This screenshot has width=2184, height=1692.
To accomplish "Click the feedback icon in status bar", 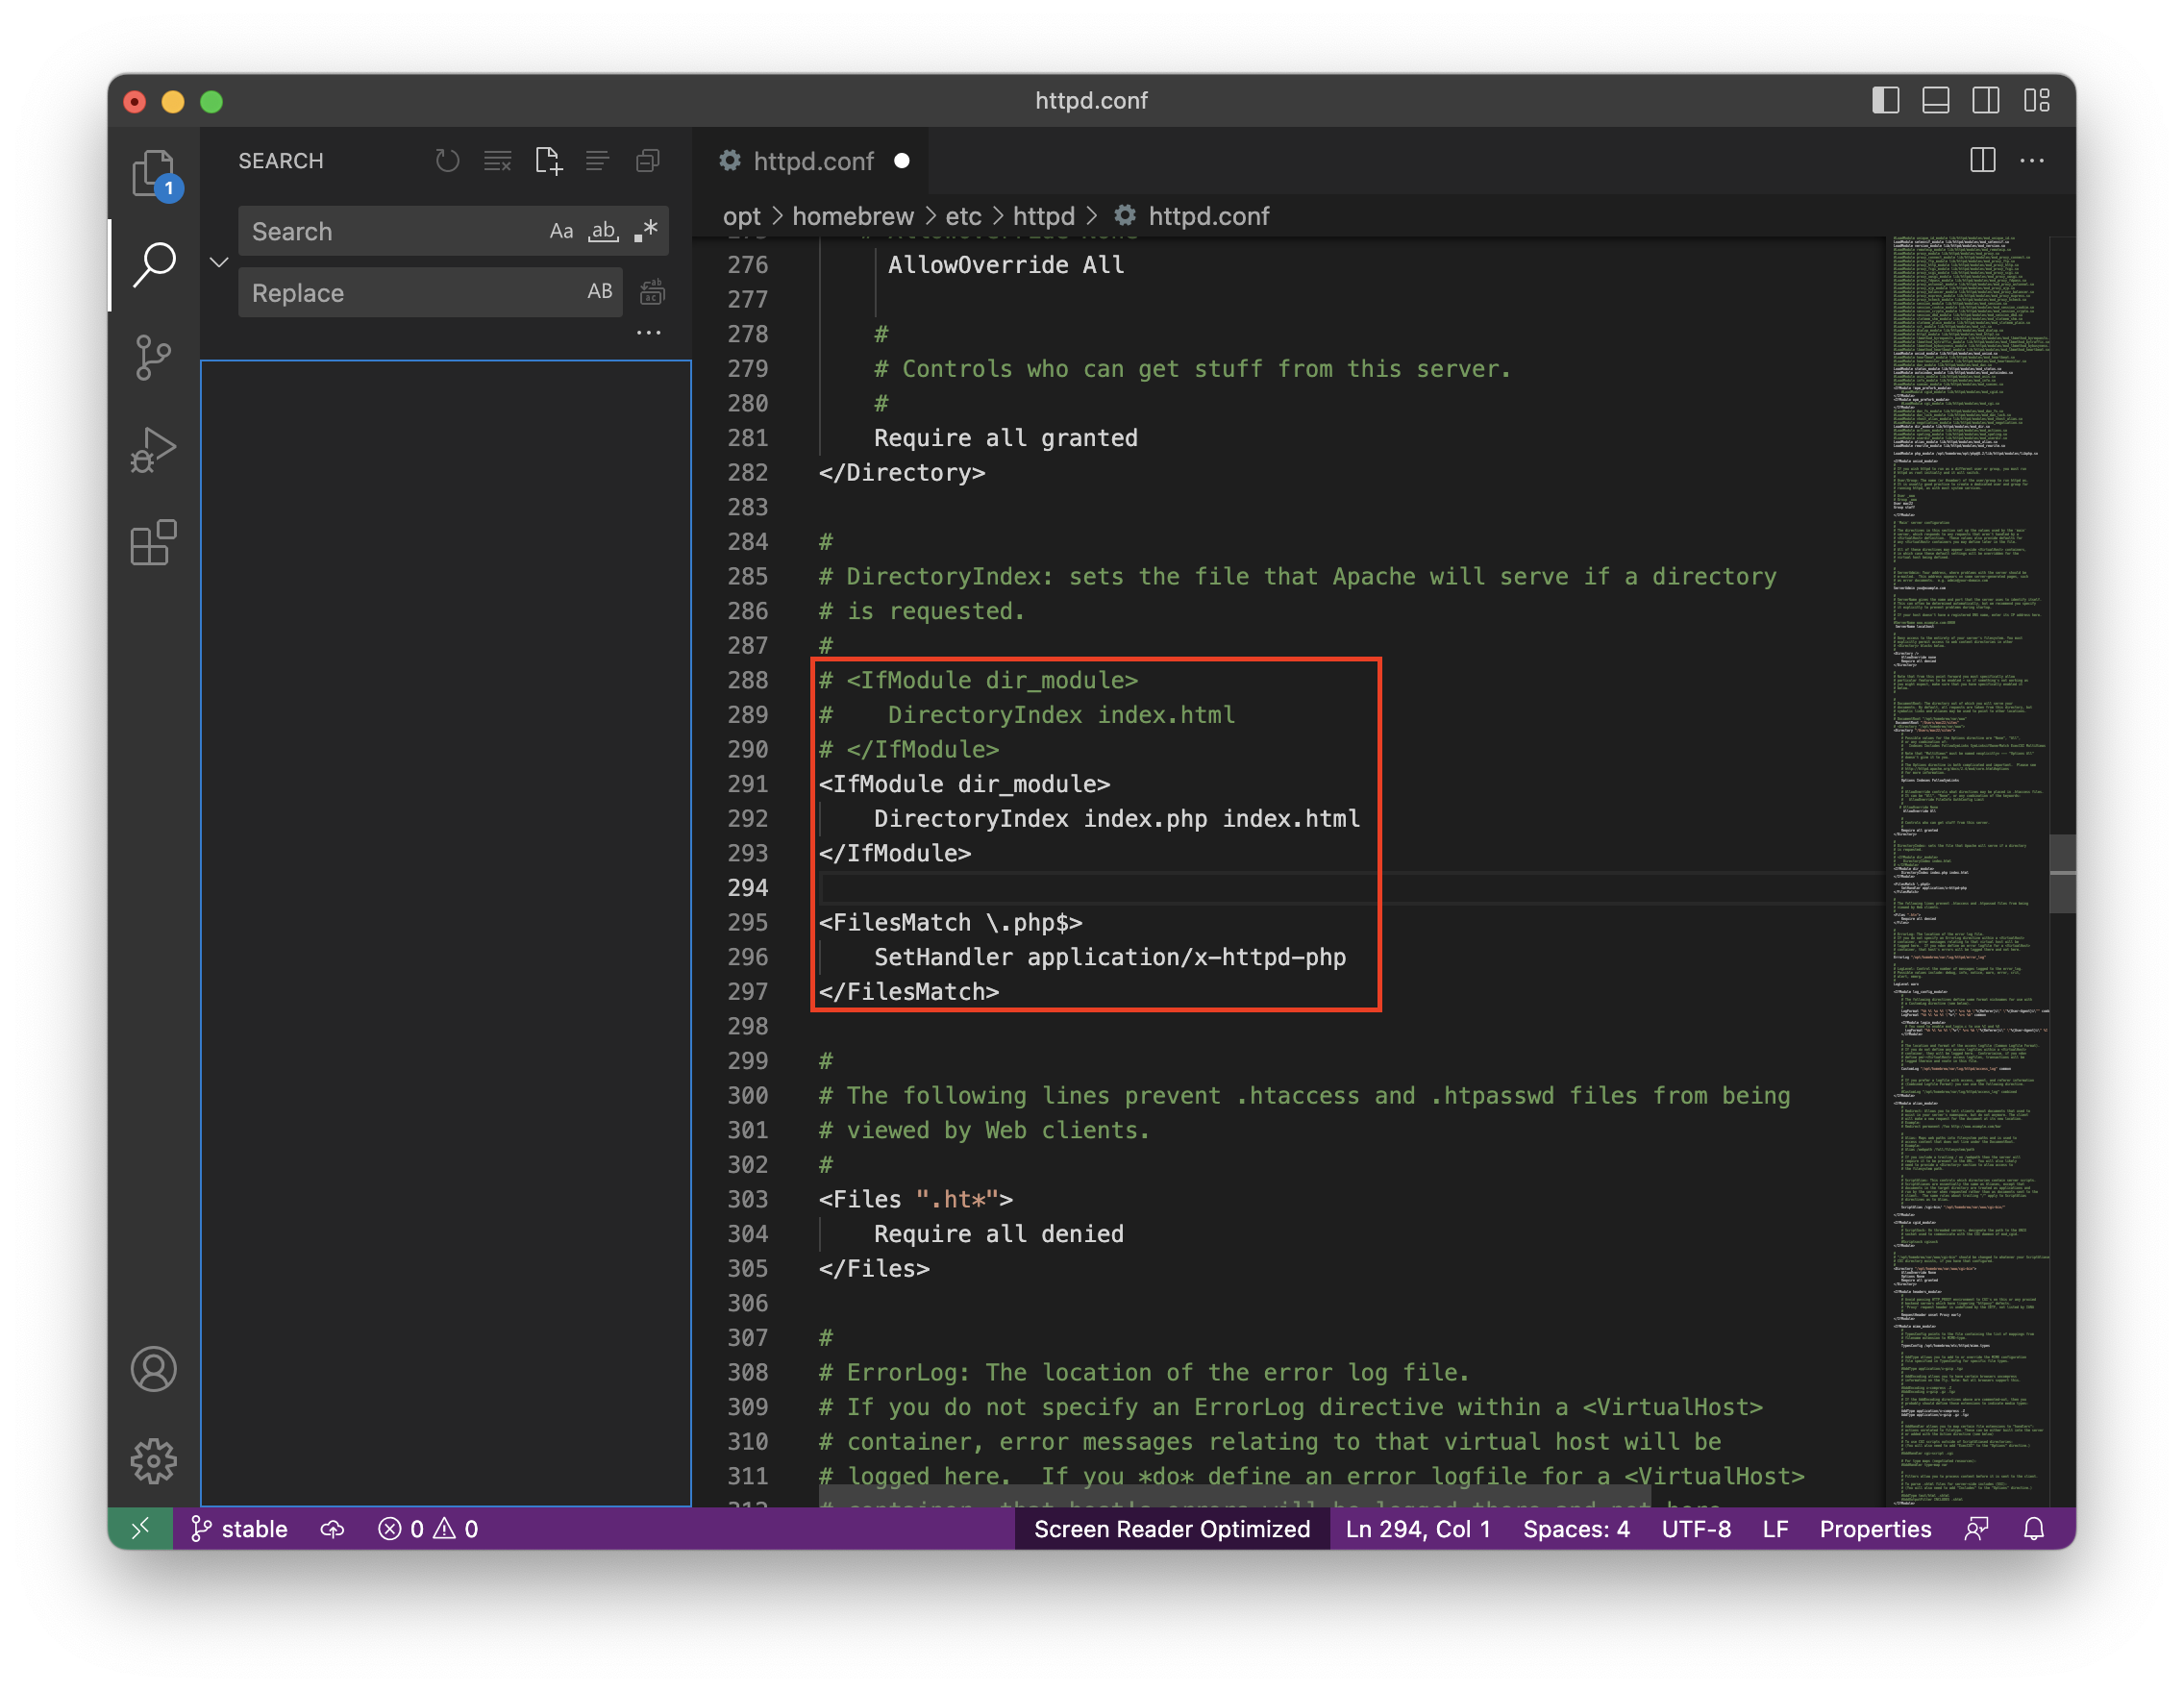I will pos(1976,1528).
